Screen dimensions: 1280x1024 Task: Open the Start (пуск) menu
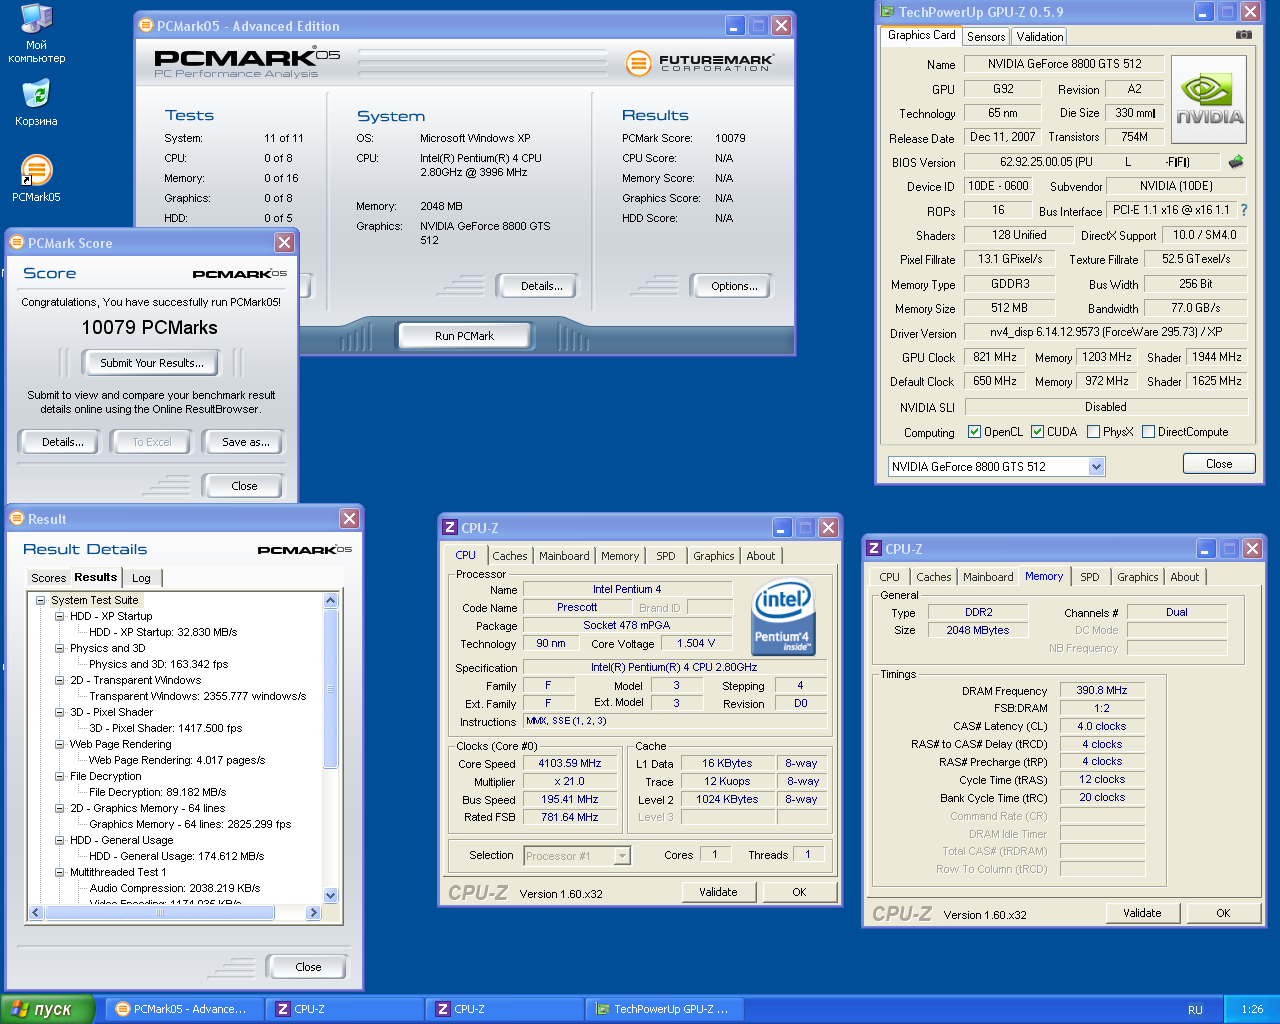tap(48, 1010)
